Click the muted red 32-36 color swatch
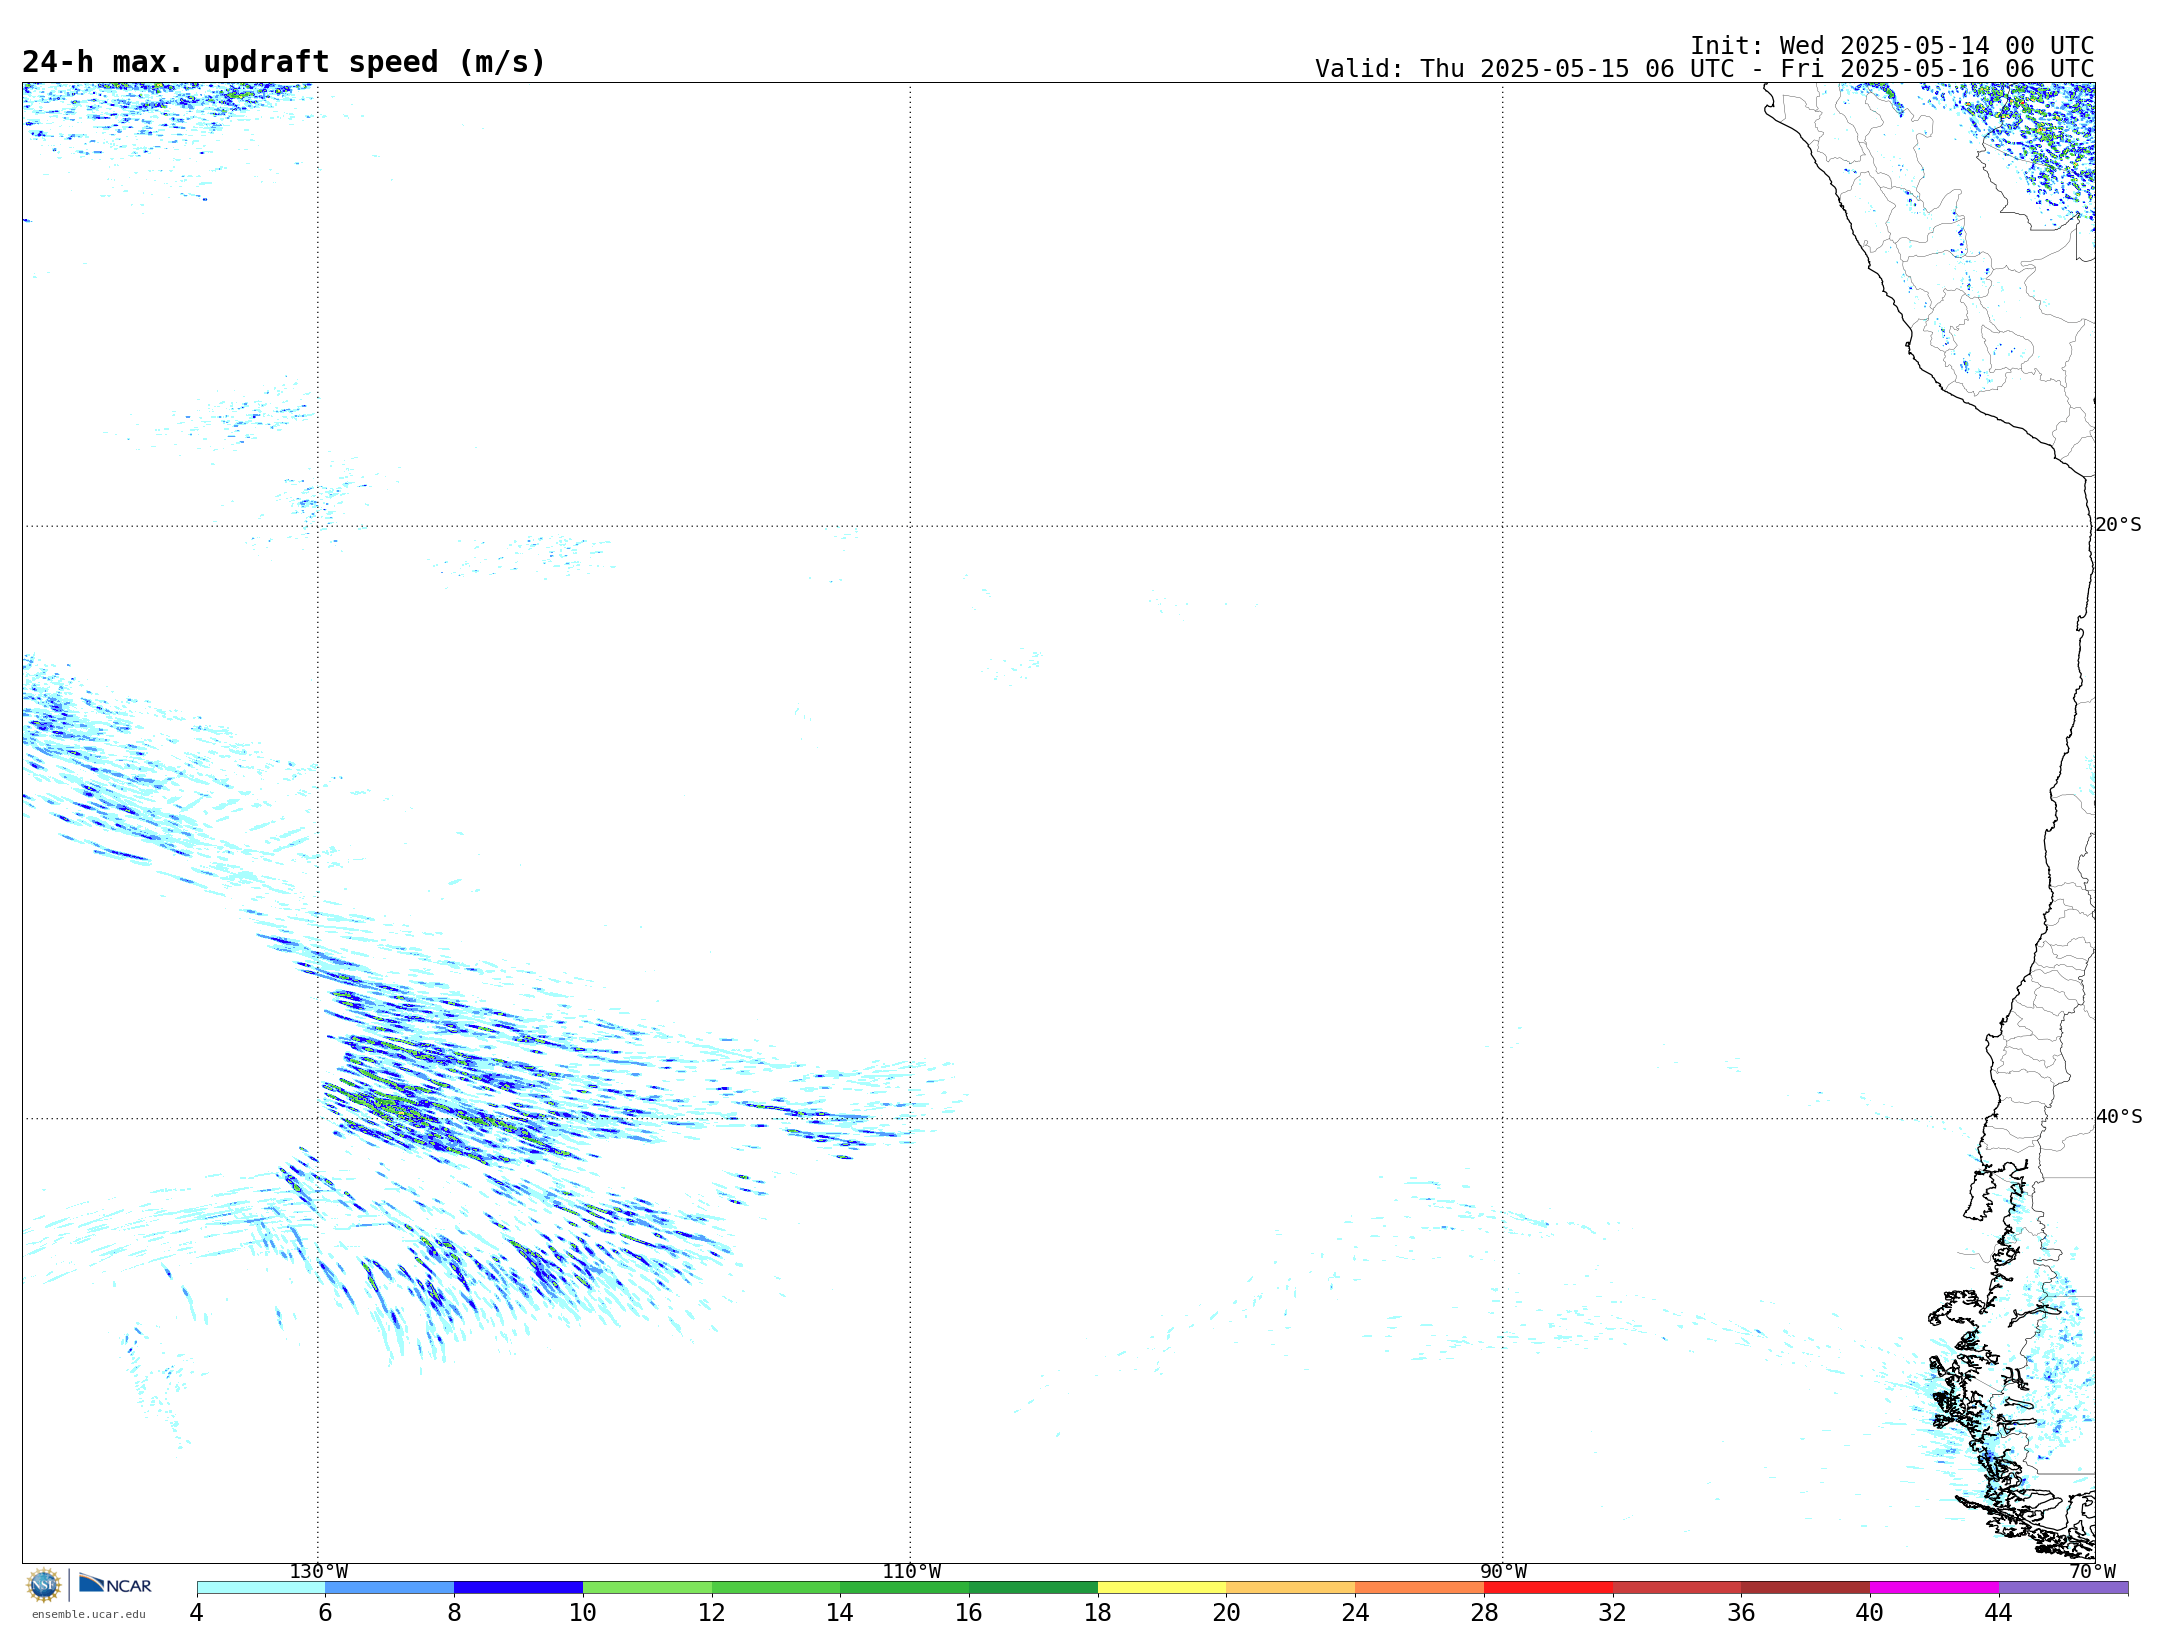2160x1626 pixels. pyautogui.click(x=1677, y=1588)
